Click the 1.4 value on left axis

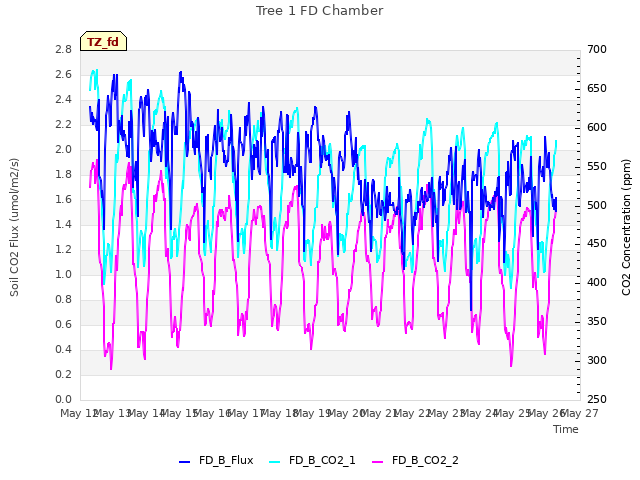point(64,224)
